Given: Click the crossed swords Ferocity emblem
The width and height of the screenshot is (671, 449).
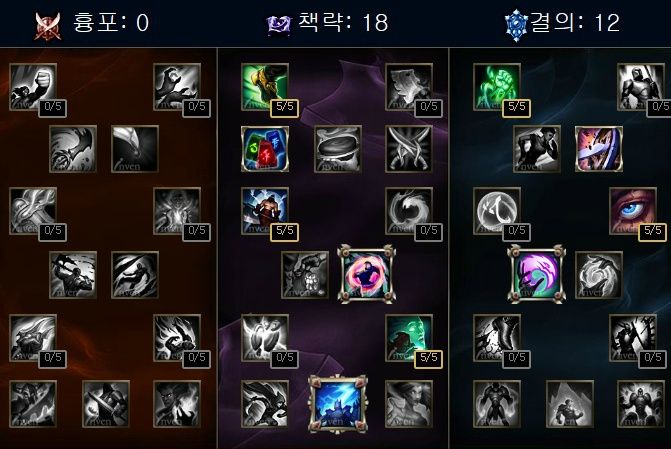Looking at the screenshot, I should tap(48, 26).
